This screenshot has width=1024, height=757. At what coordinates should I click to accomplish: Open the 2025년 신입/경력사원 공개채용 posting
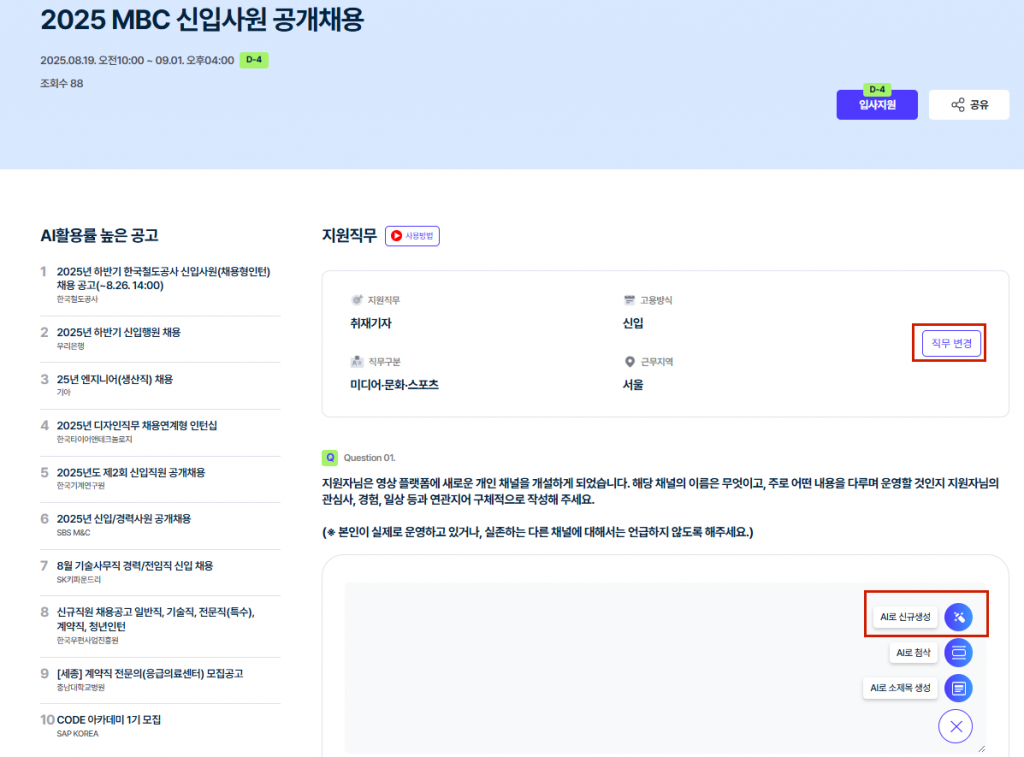[123, 519]
